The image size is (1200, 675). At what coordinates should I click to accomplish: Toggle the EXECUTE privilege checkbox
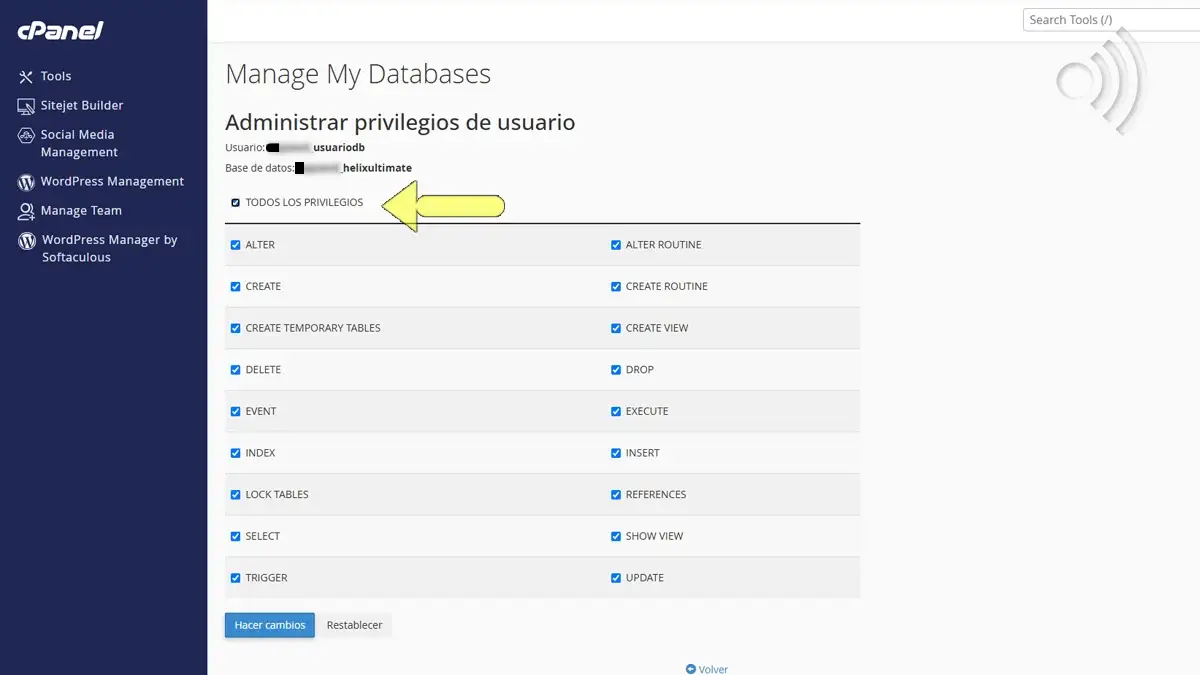tap(616, 411)
